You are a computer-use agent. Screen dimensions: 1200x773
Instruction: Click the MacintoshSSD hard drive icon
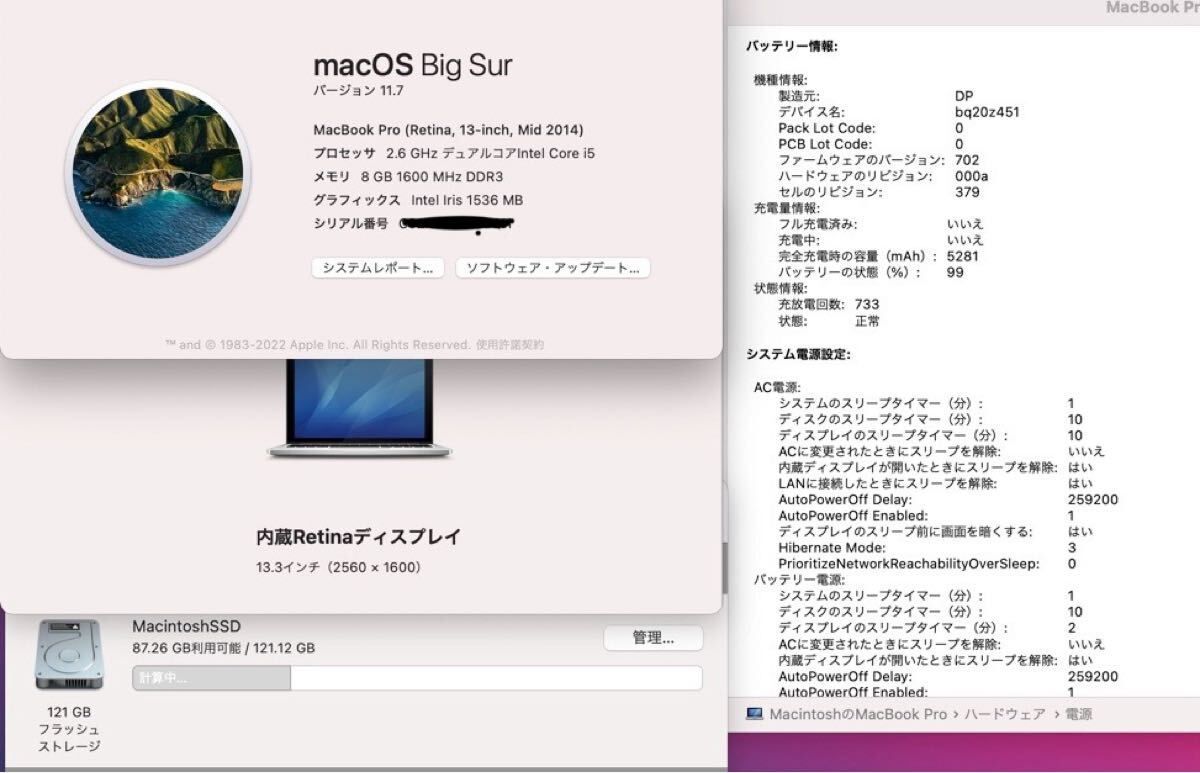click(68, 655)
